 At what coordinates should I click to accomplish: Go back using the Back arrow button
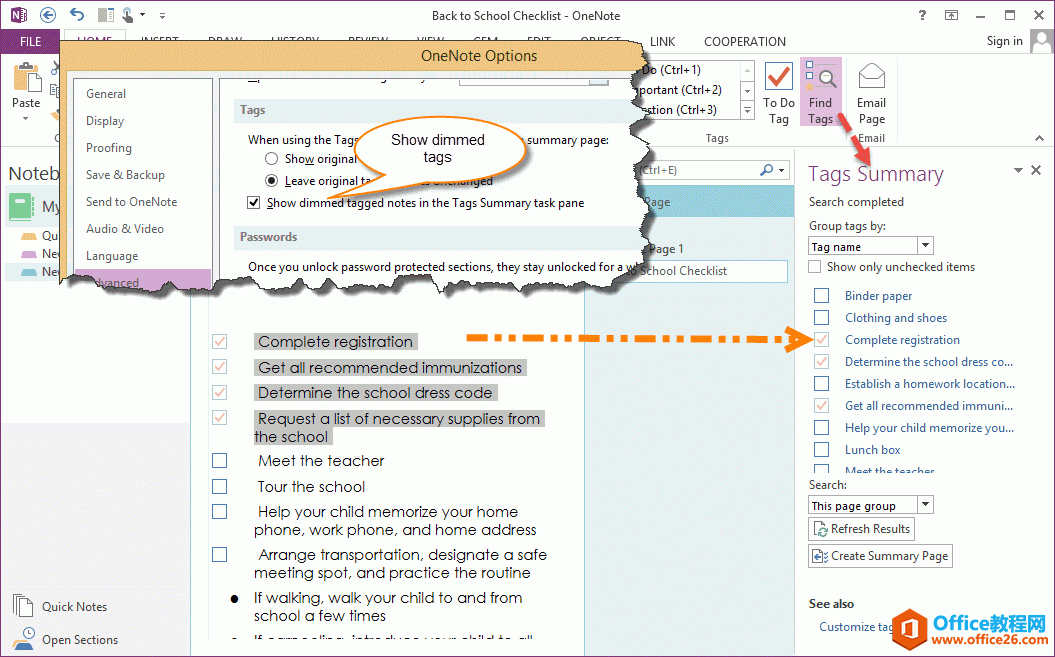point(47,15)
